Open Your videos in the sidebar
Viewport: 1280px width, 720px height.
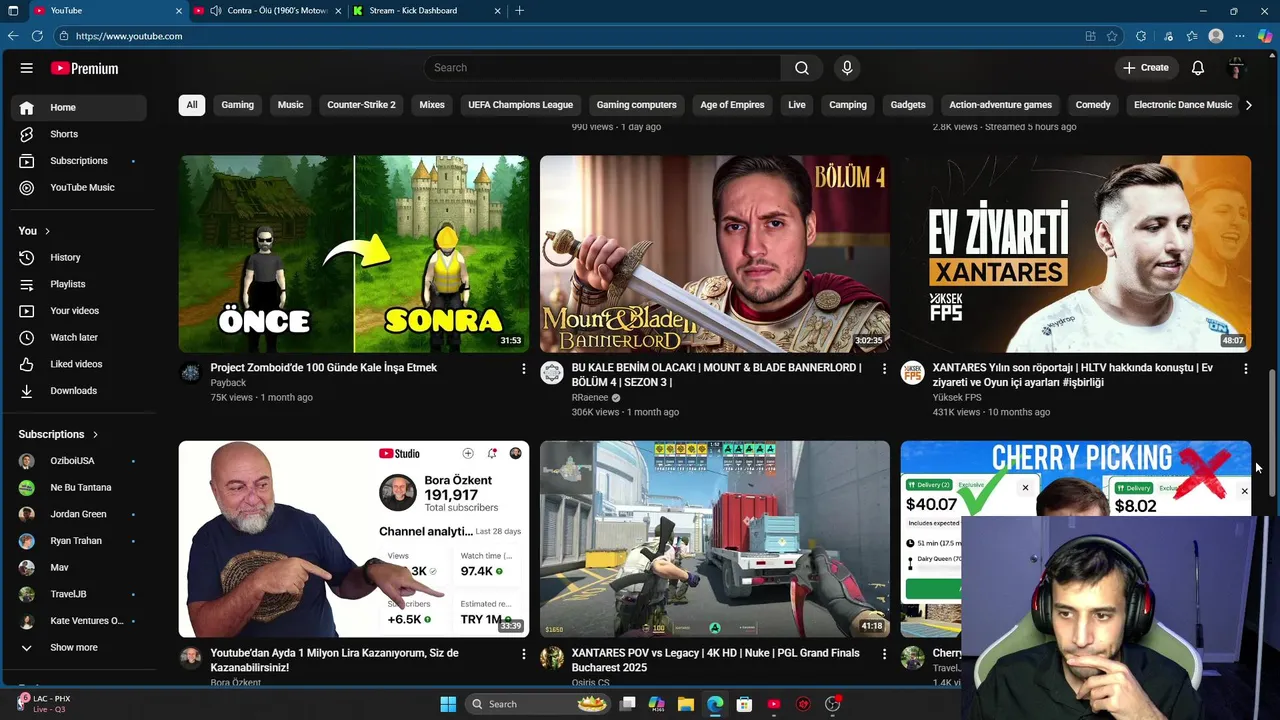coord(80,311)
